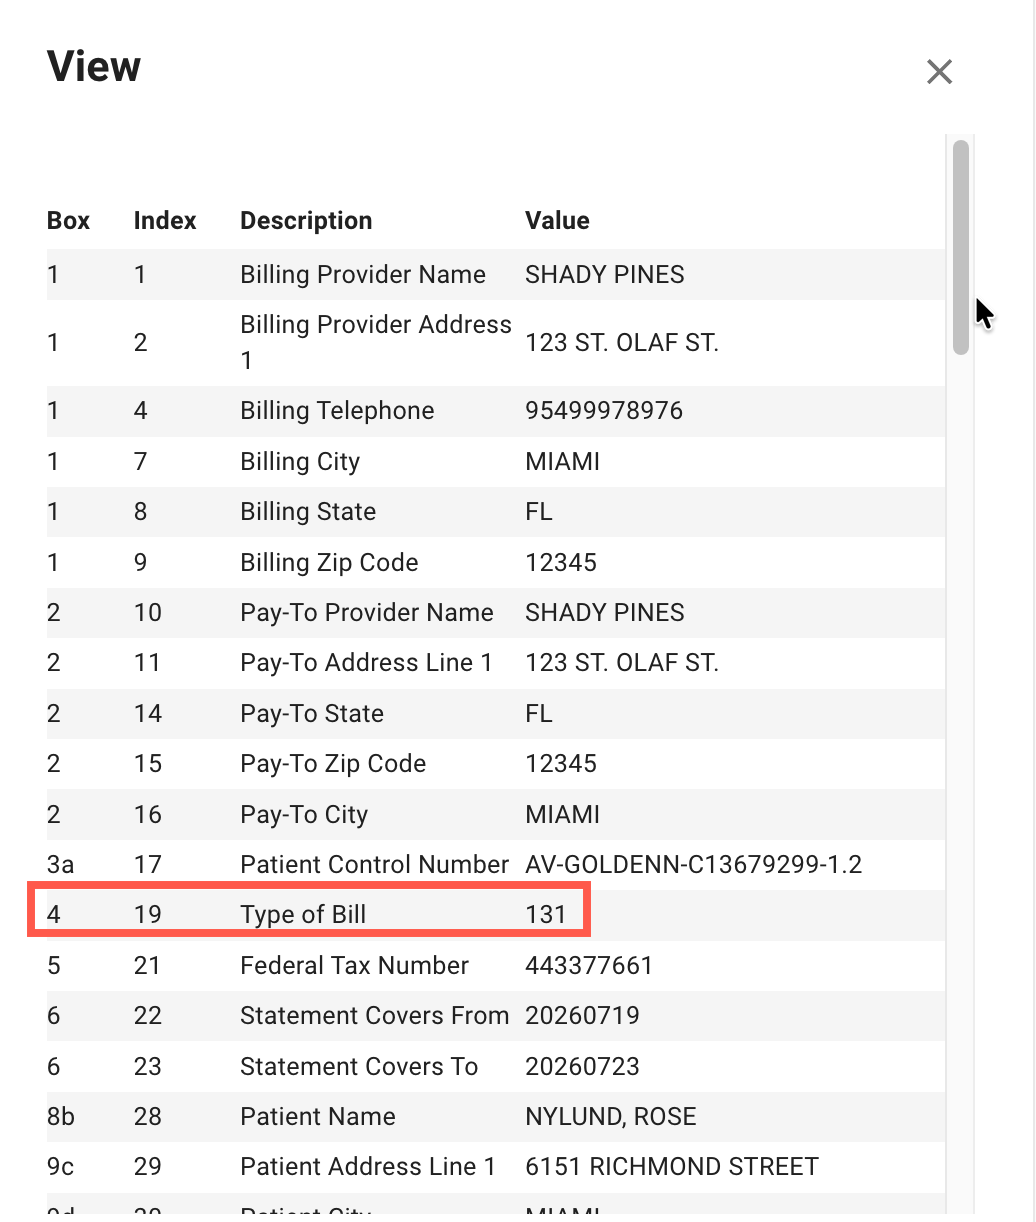Click Statement Covers To value 20260723
Screen dimensions: 1036x1222
[x=582, y=1067]
